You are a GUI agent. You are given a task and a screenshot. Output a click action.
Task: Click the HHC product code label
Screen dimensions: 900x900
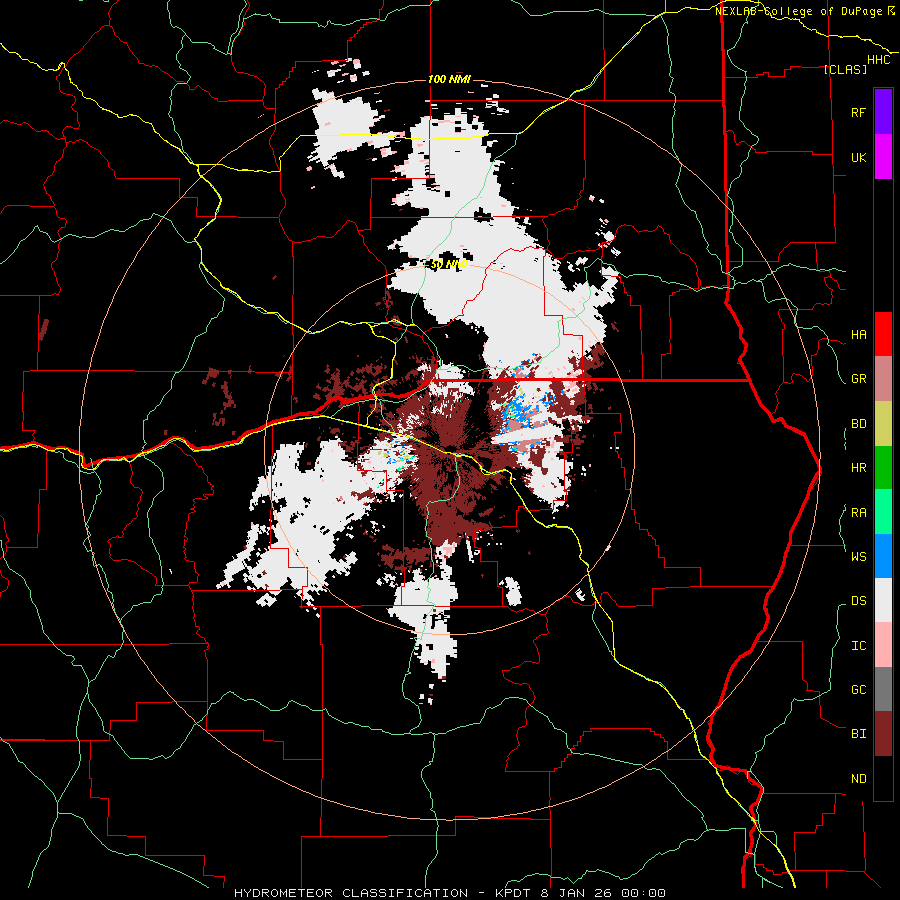point(878,60)
